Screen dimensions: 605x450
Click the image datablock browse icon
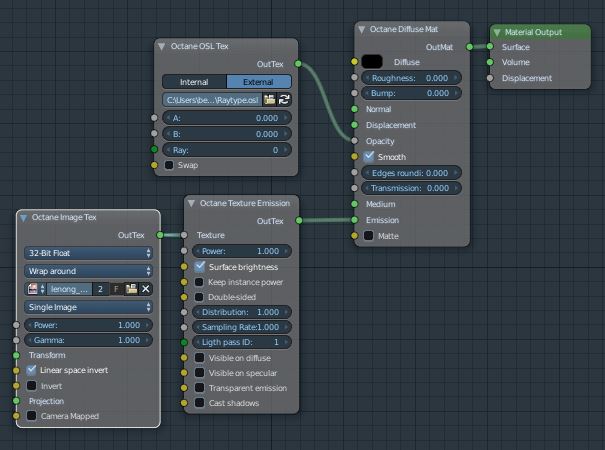pyautogui.click(x=35, y=289)
